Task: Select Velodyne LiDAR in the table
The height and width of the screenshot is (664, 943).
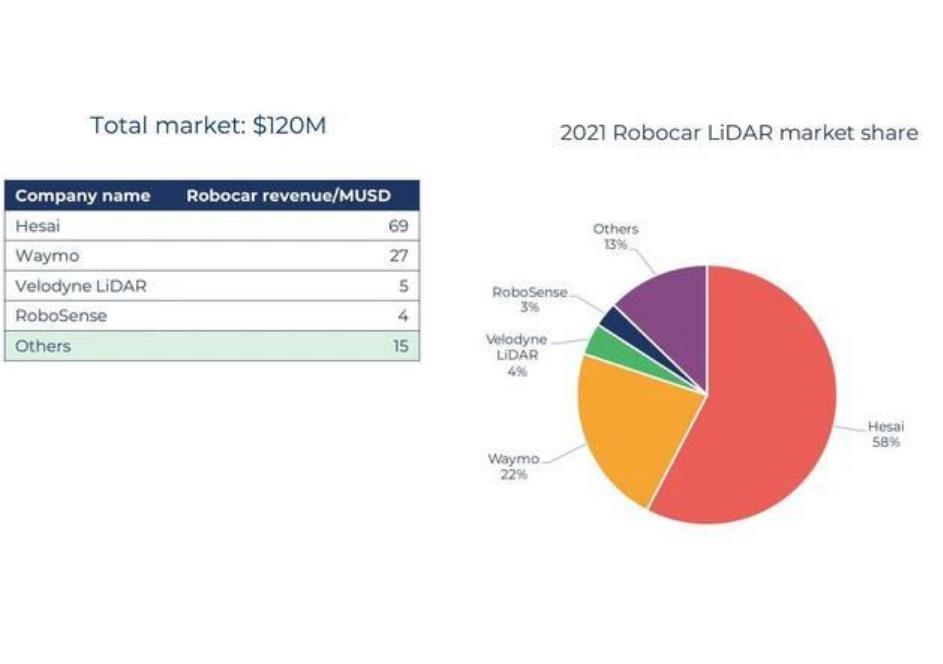Action: point(81,286)
